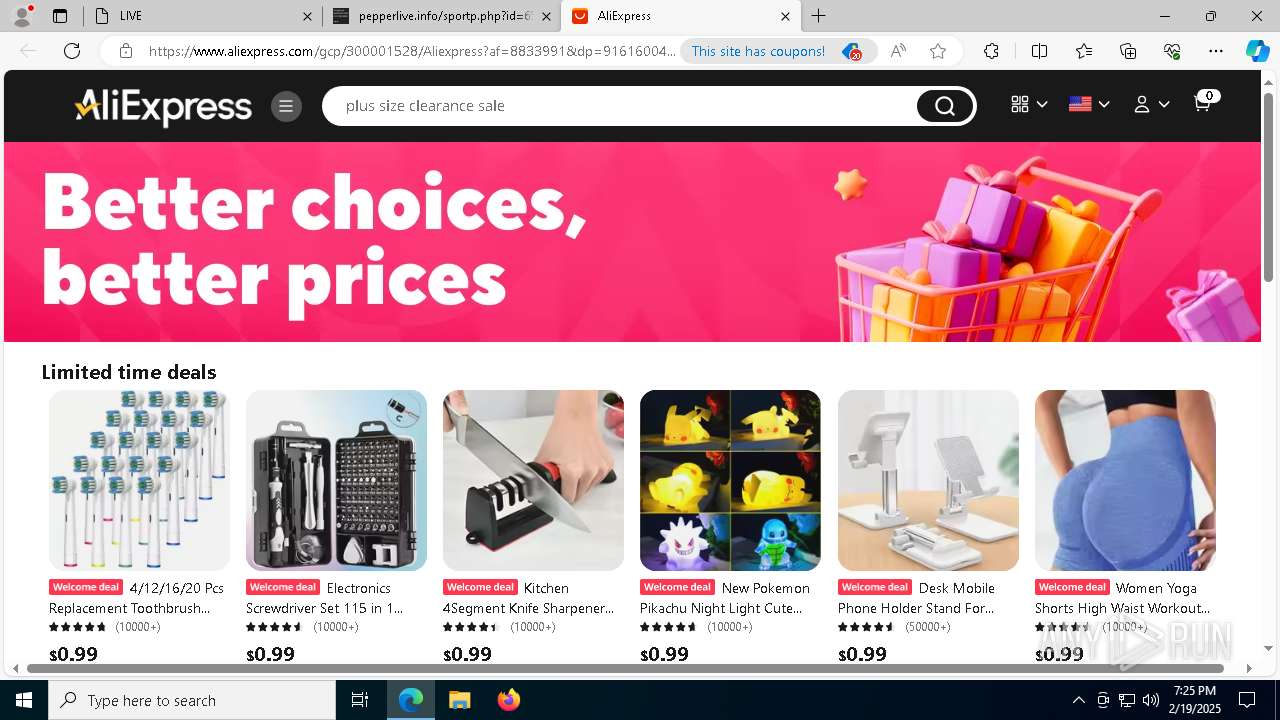Expand the QR app grid dropdown

click(x=1029, y=104)
